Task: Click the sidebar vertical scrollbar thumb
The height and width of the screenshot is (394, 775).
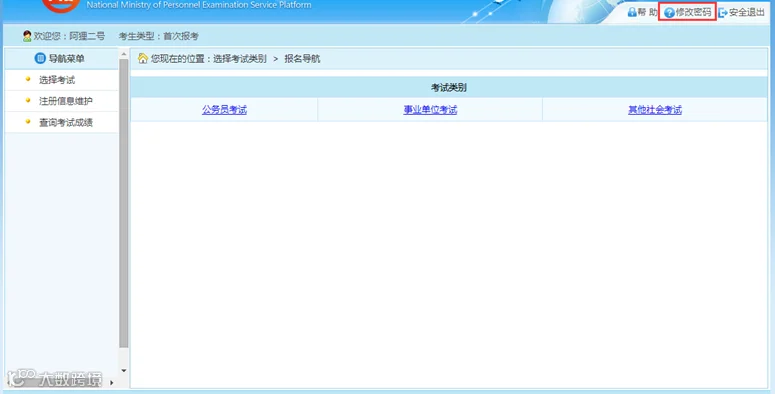Action: (124, 203)
